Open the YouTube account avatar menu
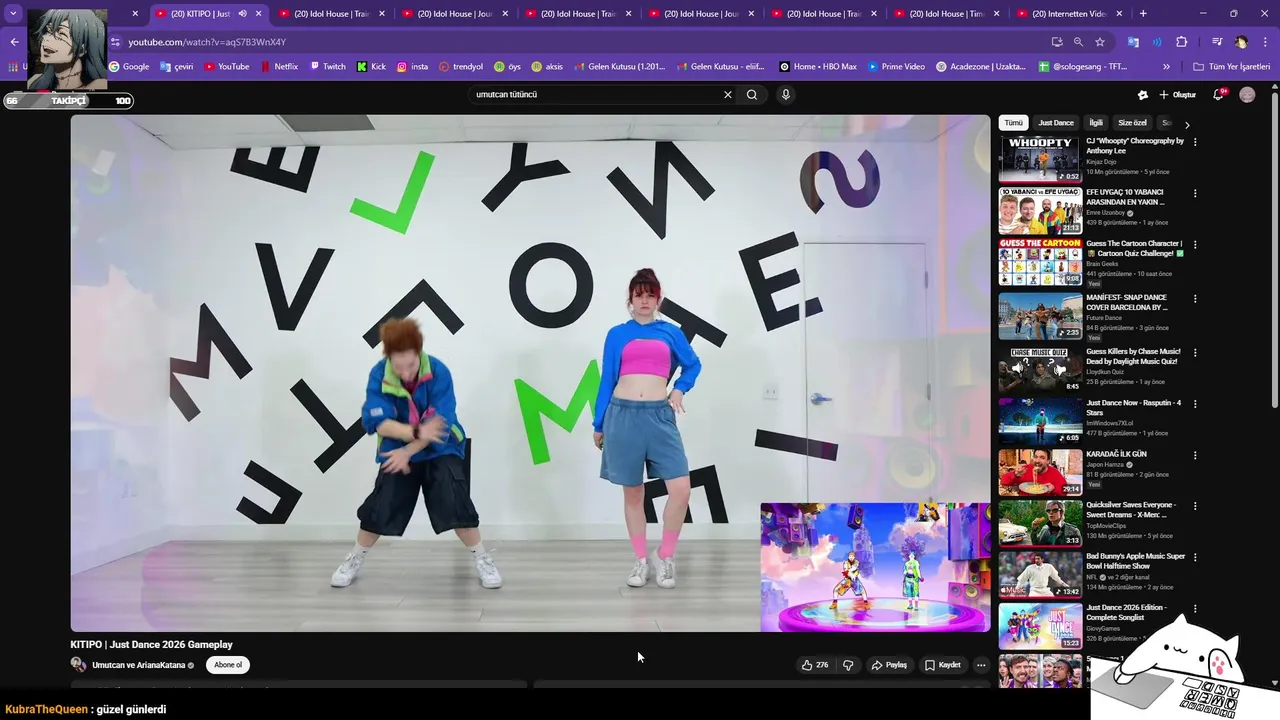 (1247, 95)
